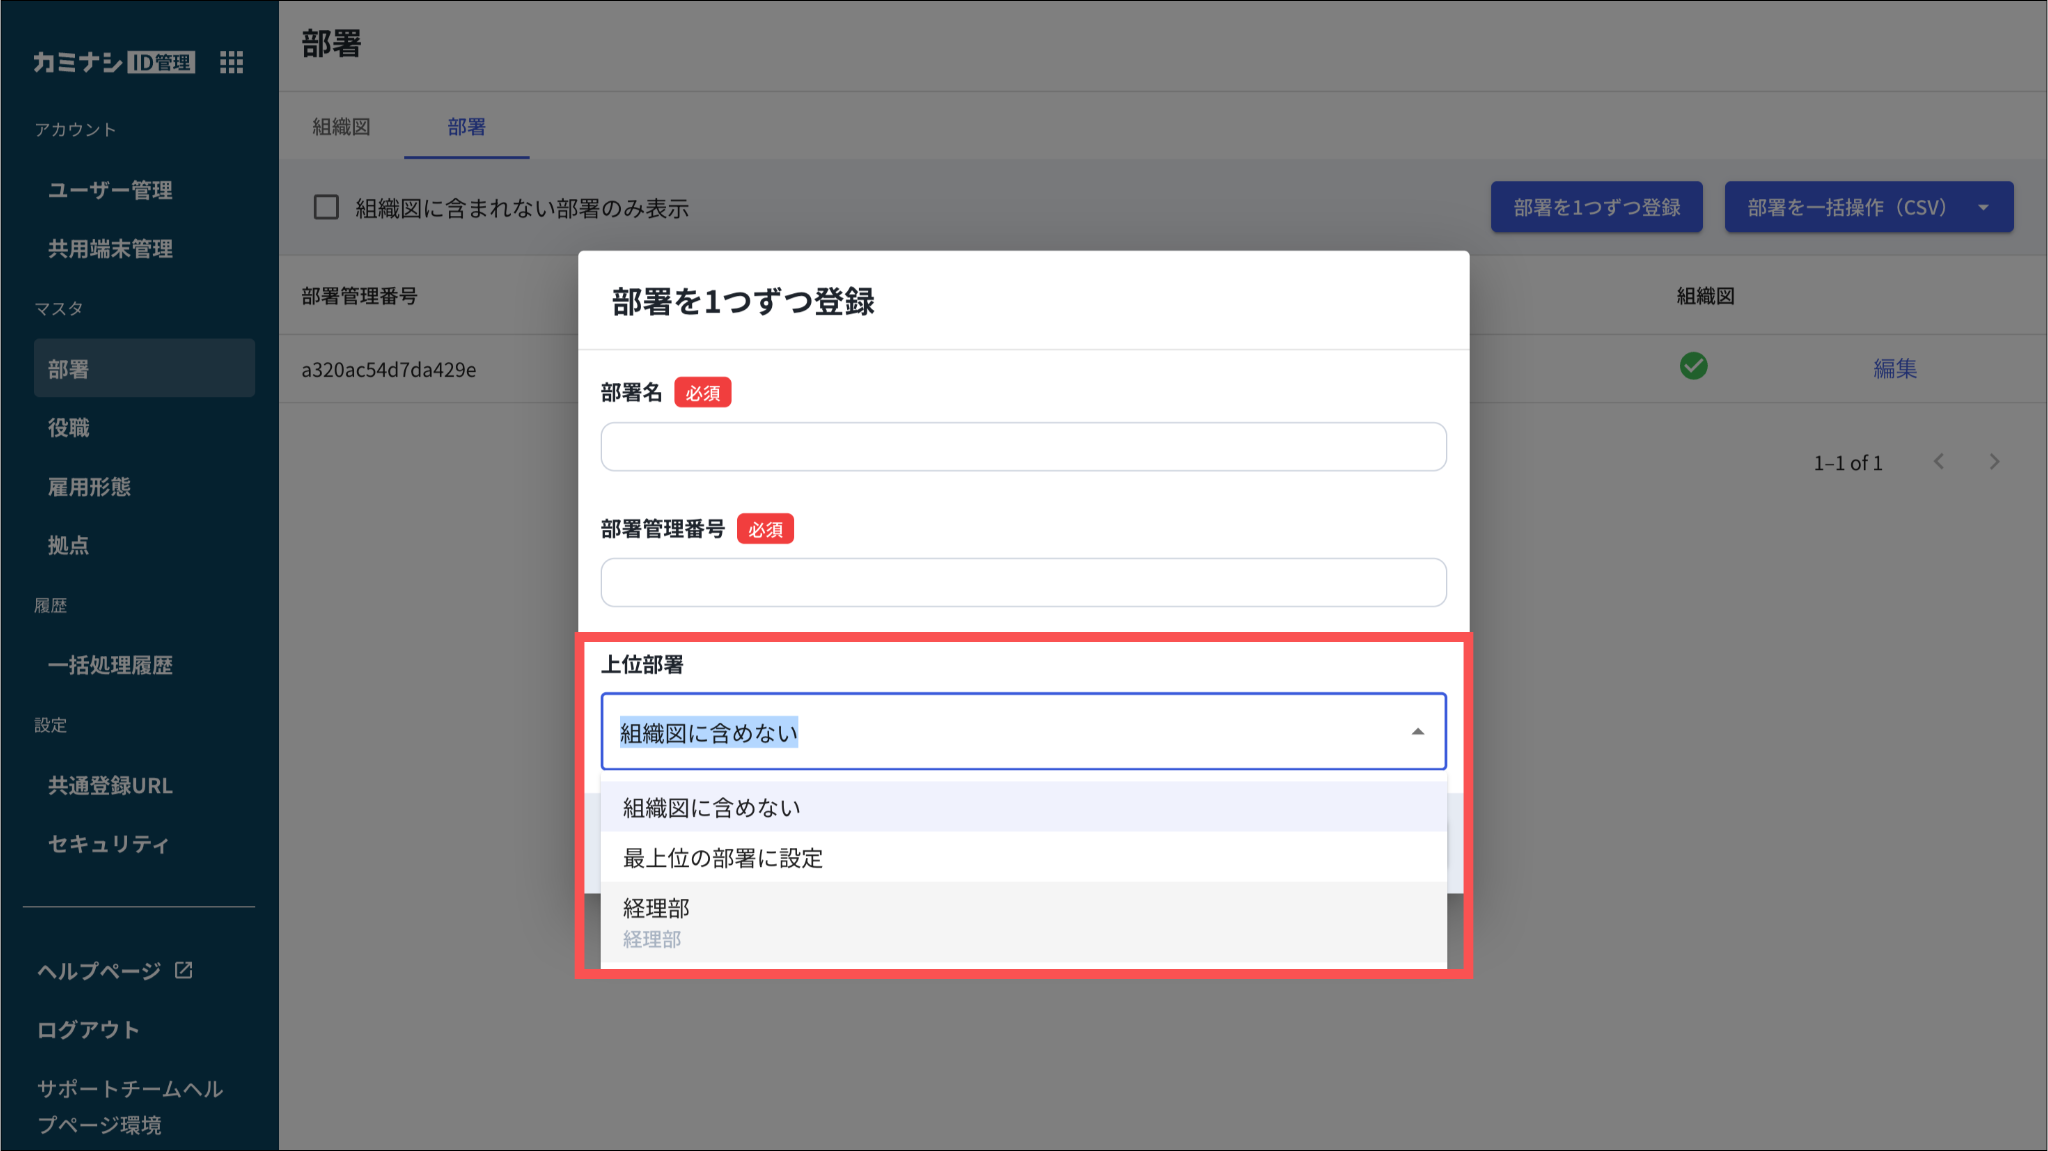Open ユーザー管理 in the sidebar
Viewport: 2048px width, 1151px height.
110,190
